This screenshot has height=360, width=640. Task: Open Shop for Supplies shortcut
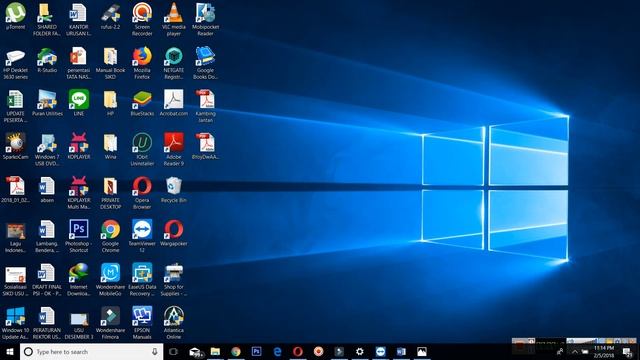coord(173,280)
